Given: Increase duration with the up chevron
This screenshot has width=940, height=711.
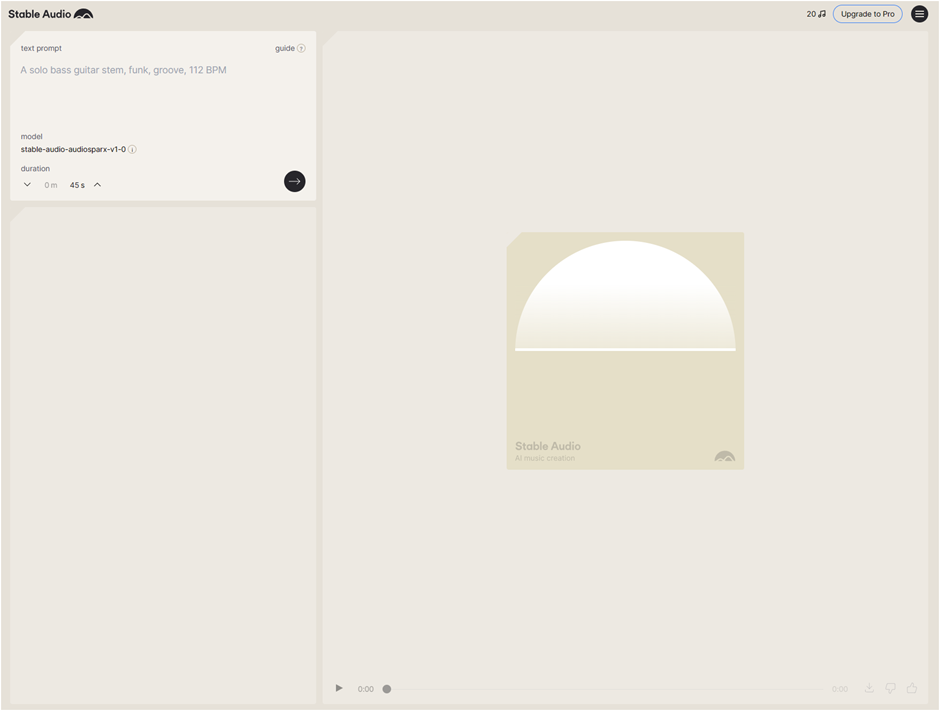Looking at the screenshot, I should tap(97, 185).
